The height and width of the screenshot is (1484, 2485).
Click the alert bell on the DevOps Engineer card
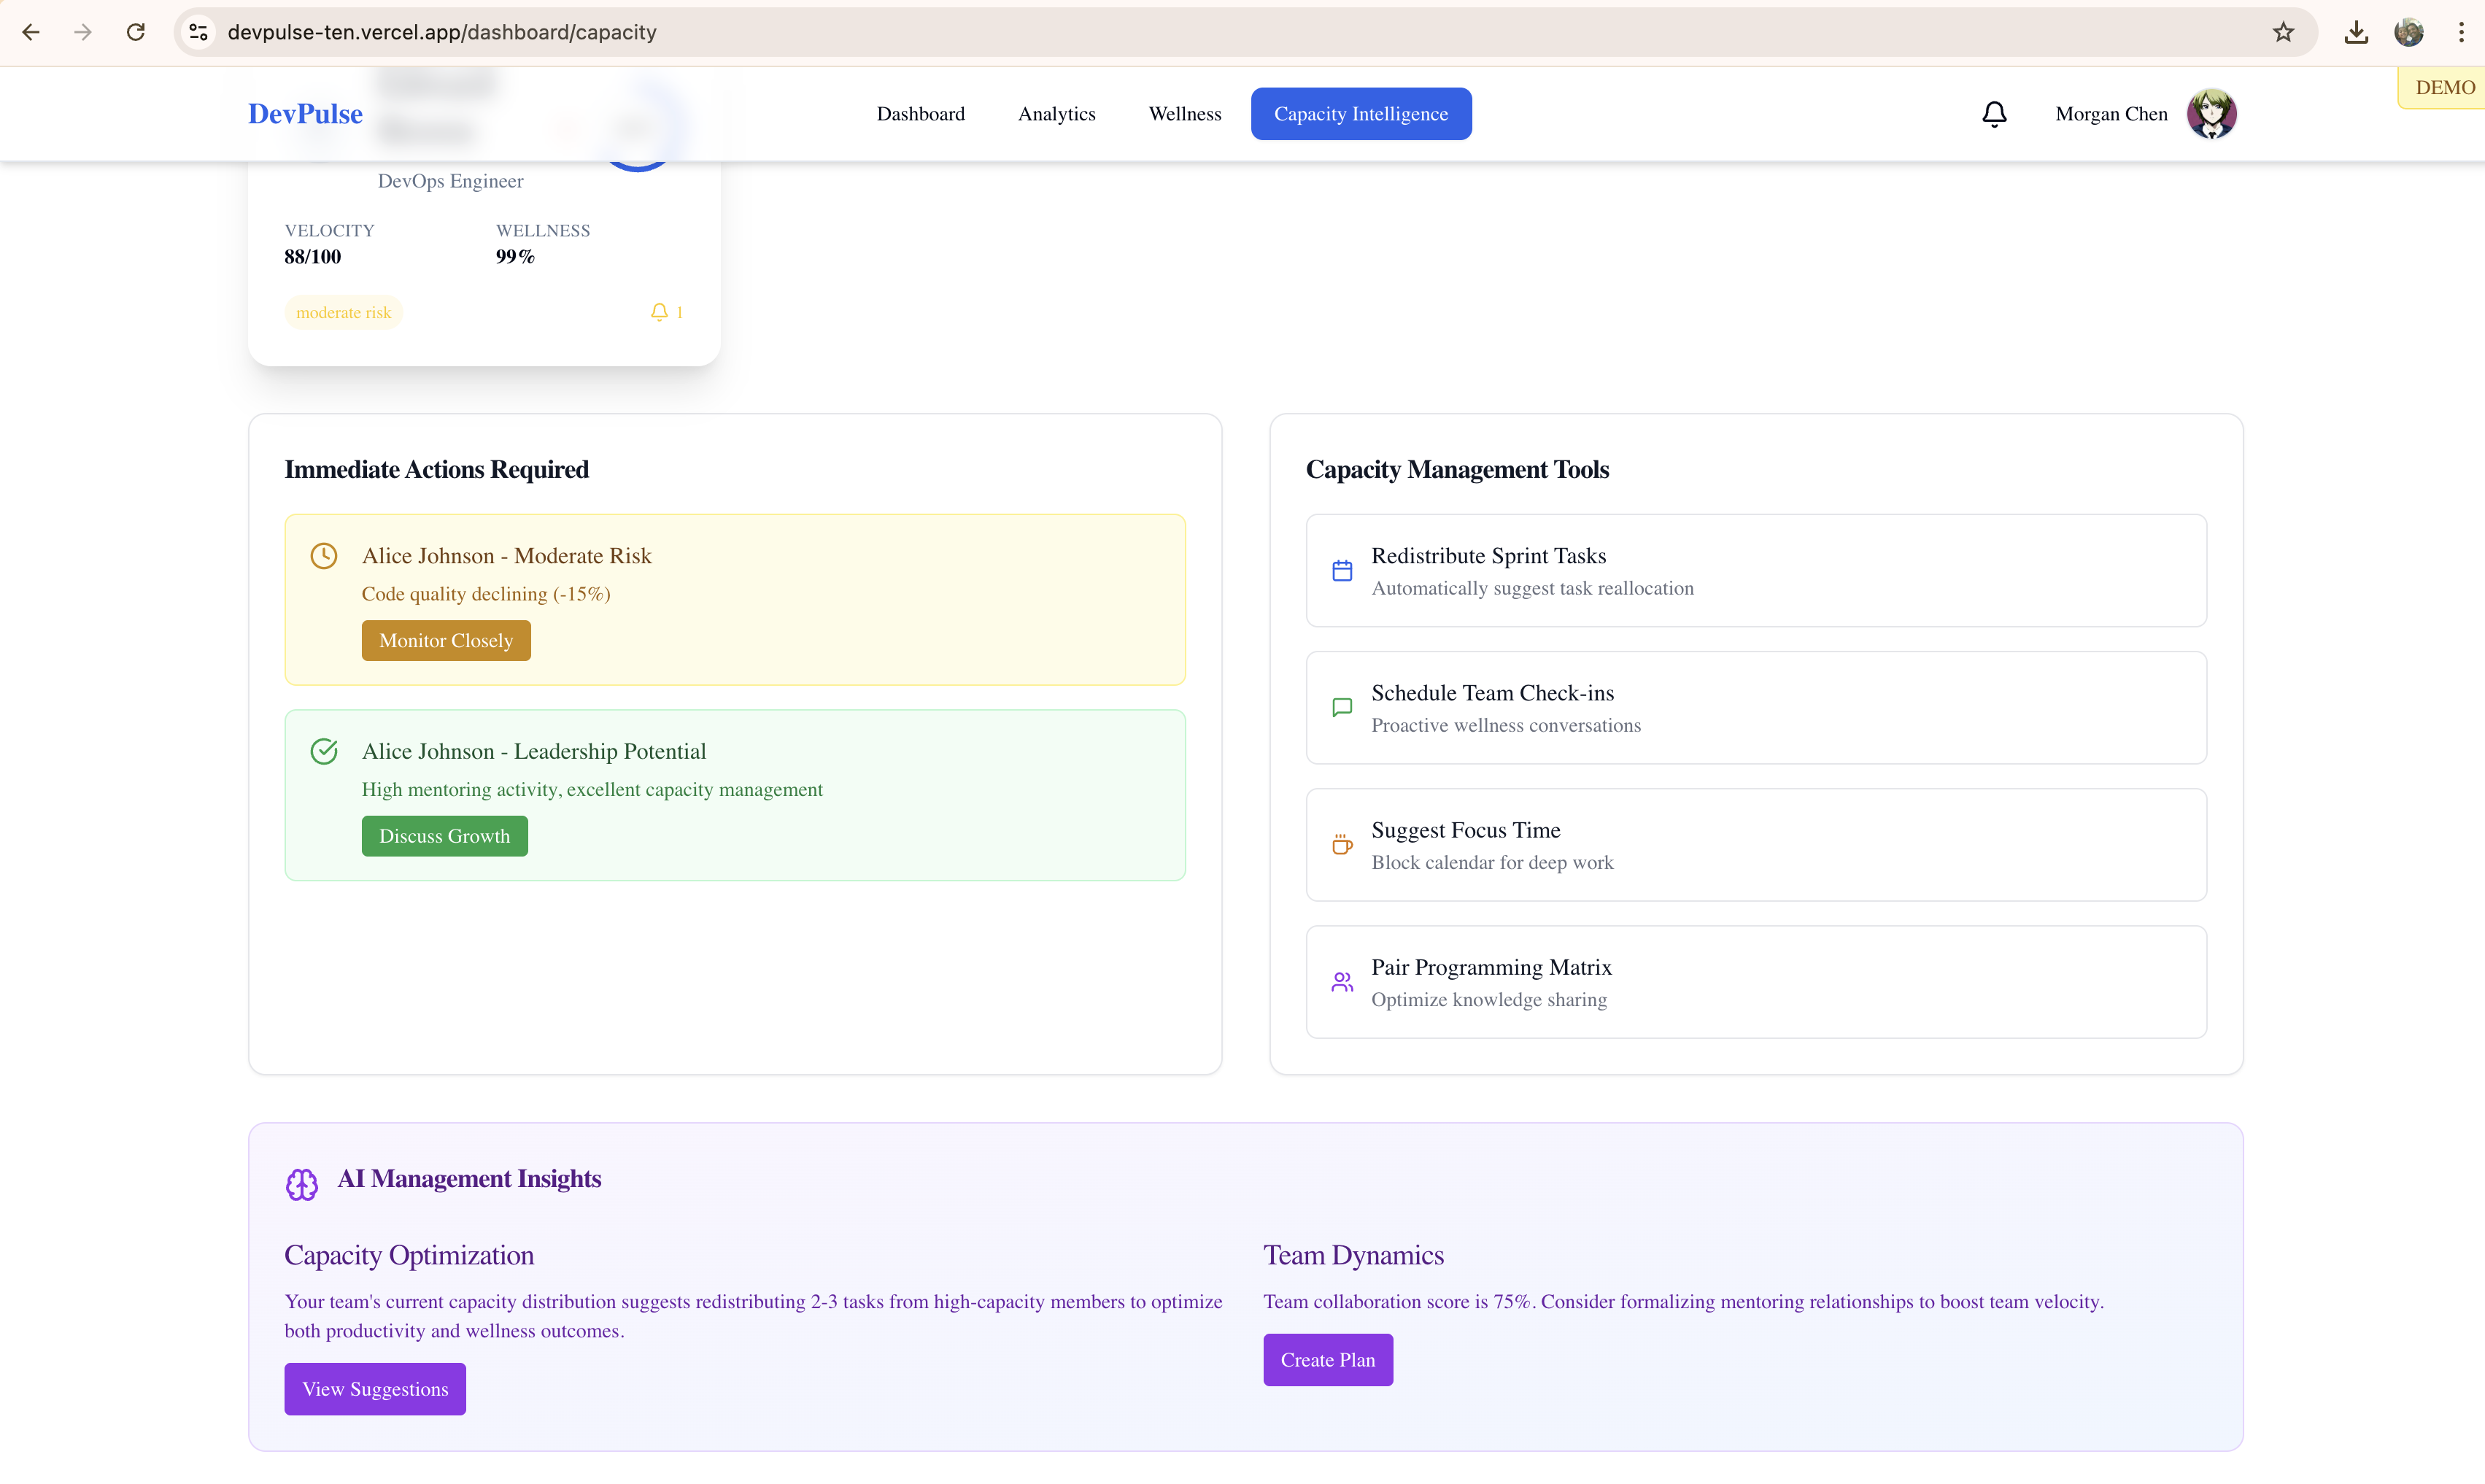tap(659, 312)
